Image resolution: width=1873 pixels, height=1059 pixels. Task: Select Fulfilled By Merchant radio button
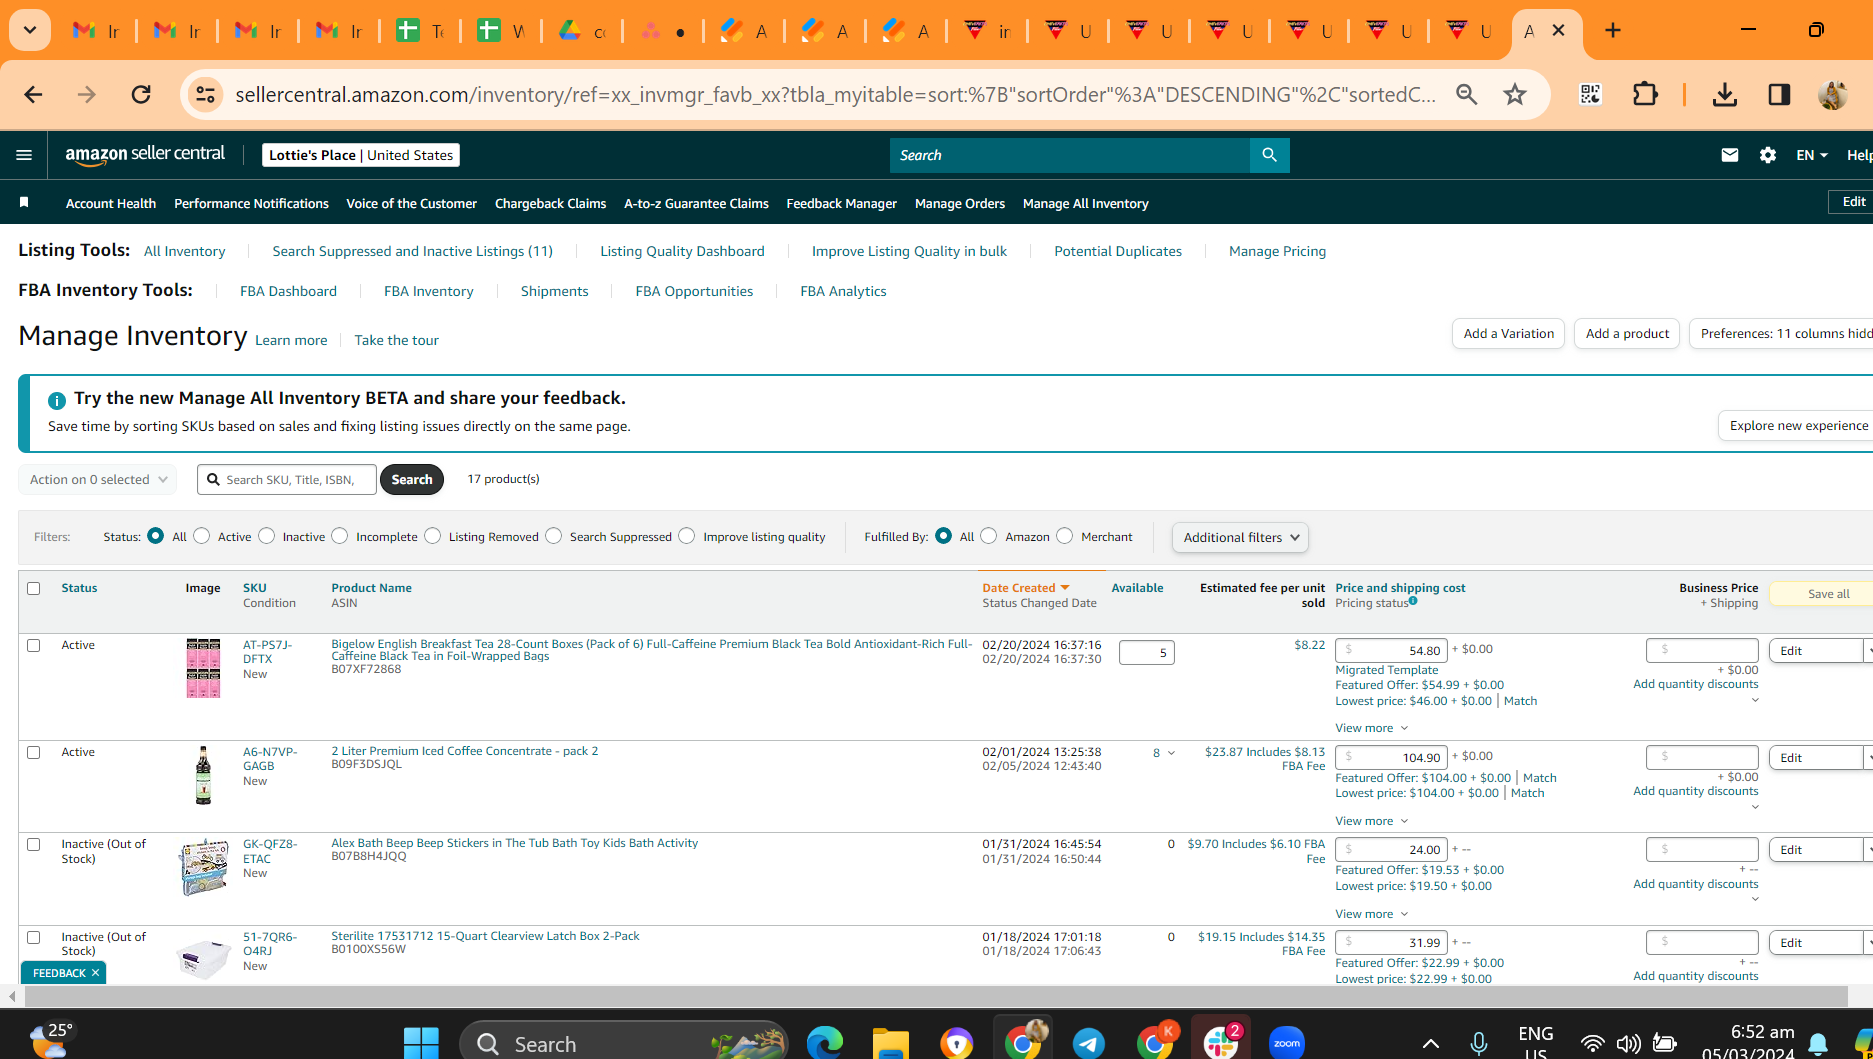[1065, 536]
